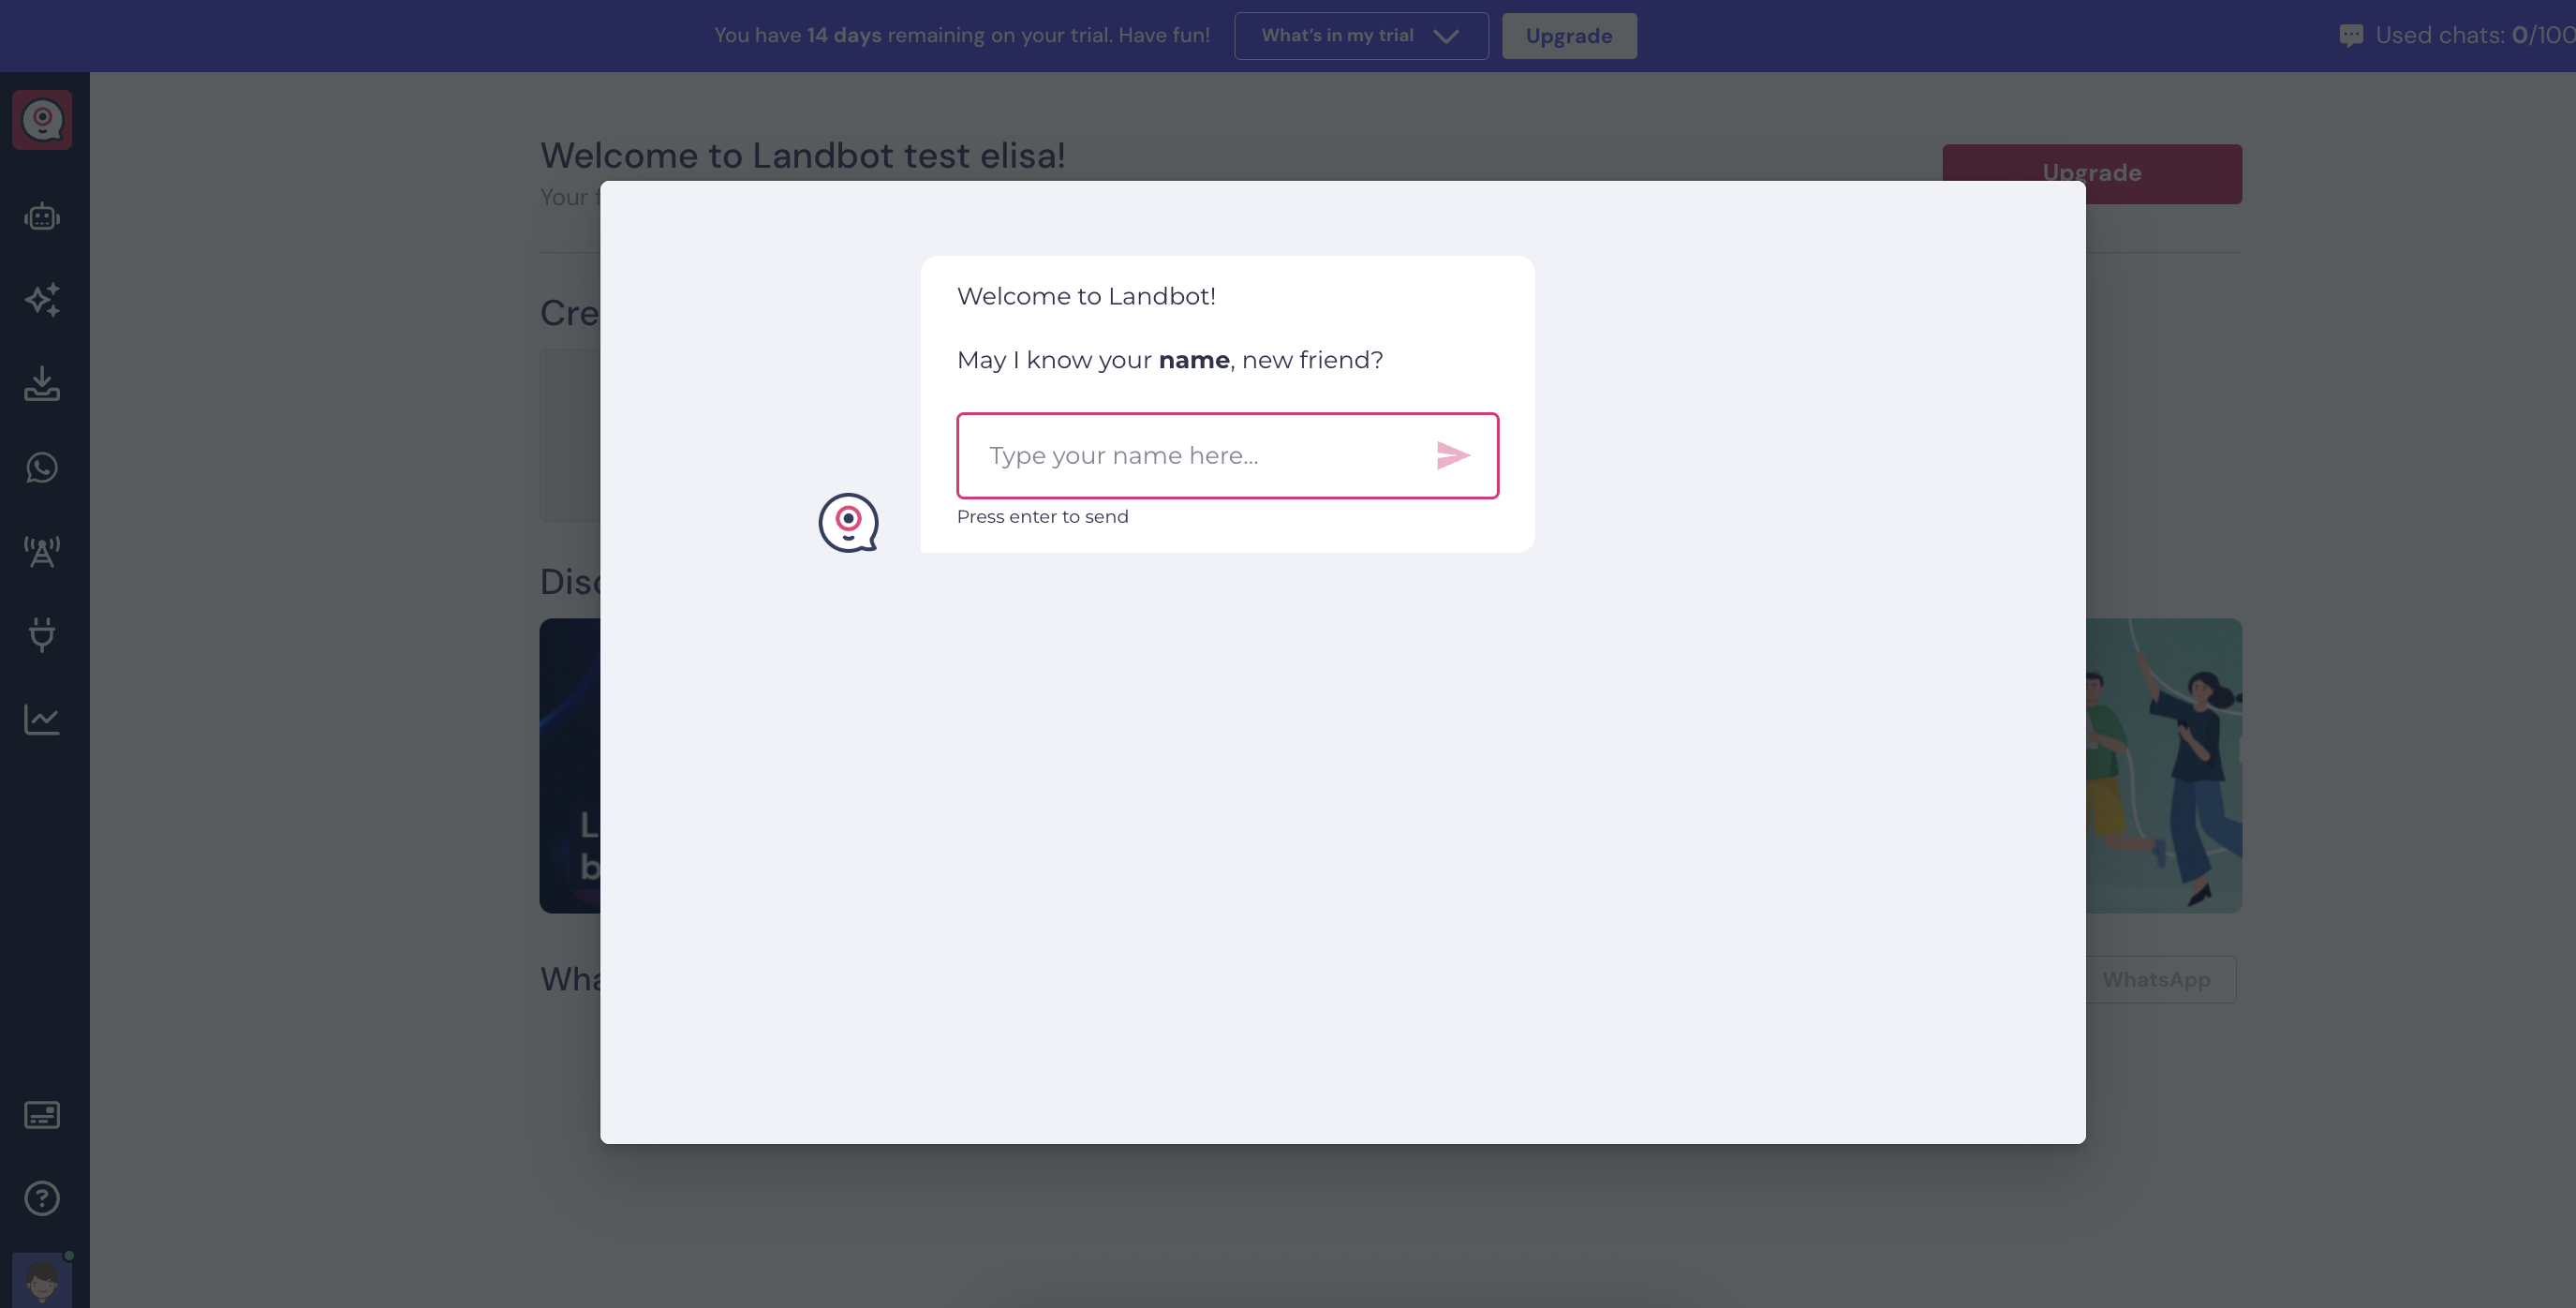The height and width of the screenshot is (1308, 2576).
Task: Click the May I know your name question
Action: (x=1169, y=360)
